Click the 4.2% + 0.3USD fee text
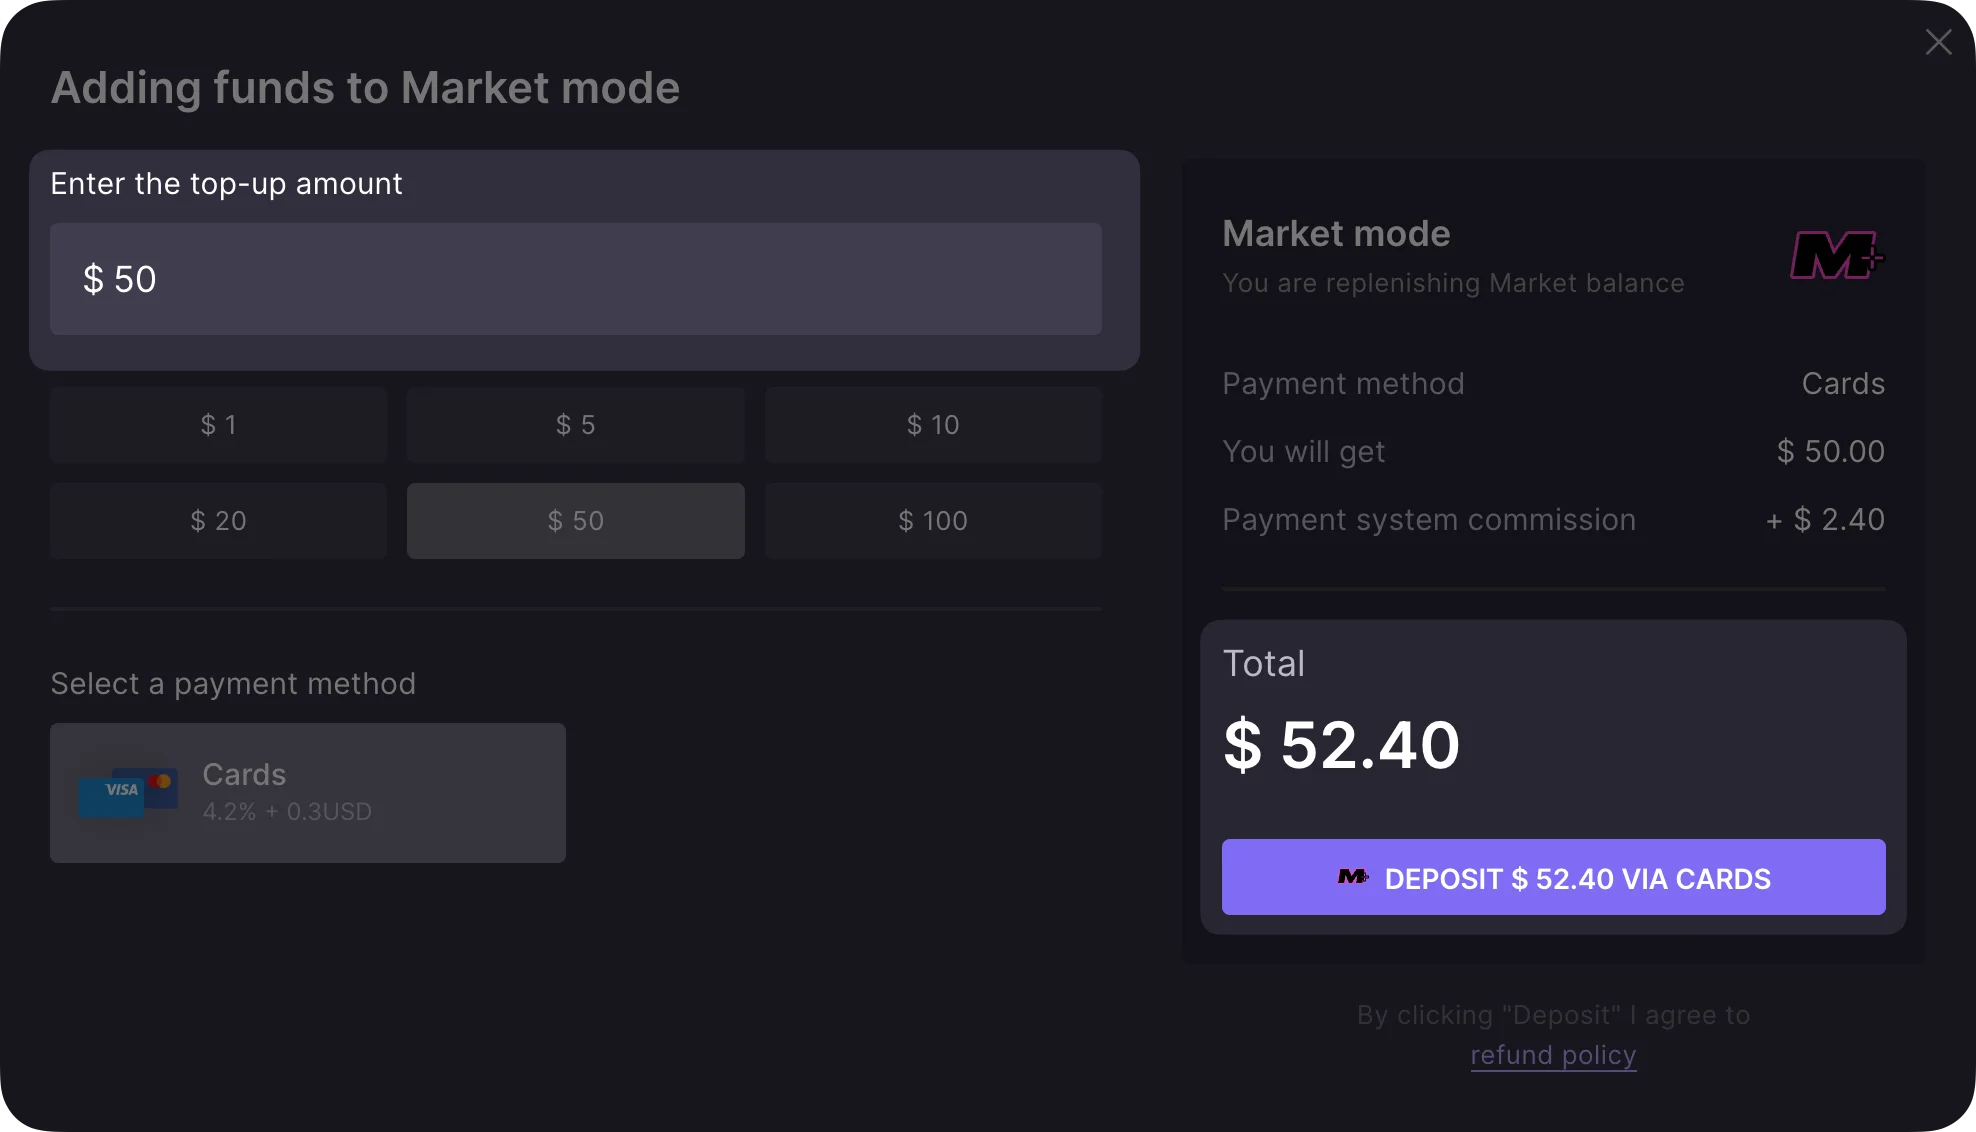Viewport: 1976px width, 1132px height. [x=287, y=812]
